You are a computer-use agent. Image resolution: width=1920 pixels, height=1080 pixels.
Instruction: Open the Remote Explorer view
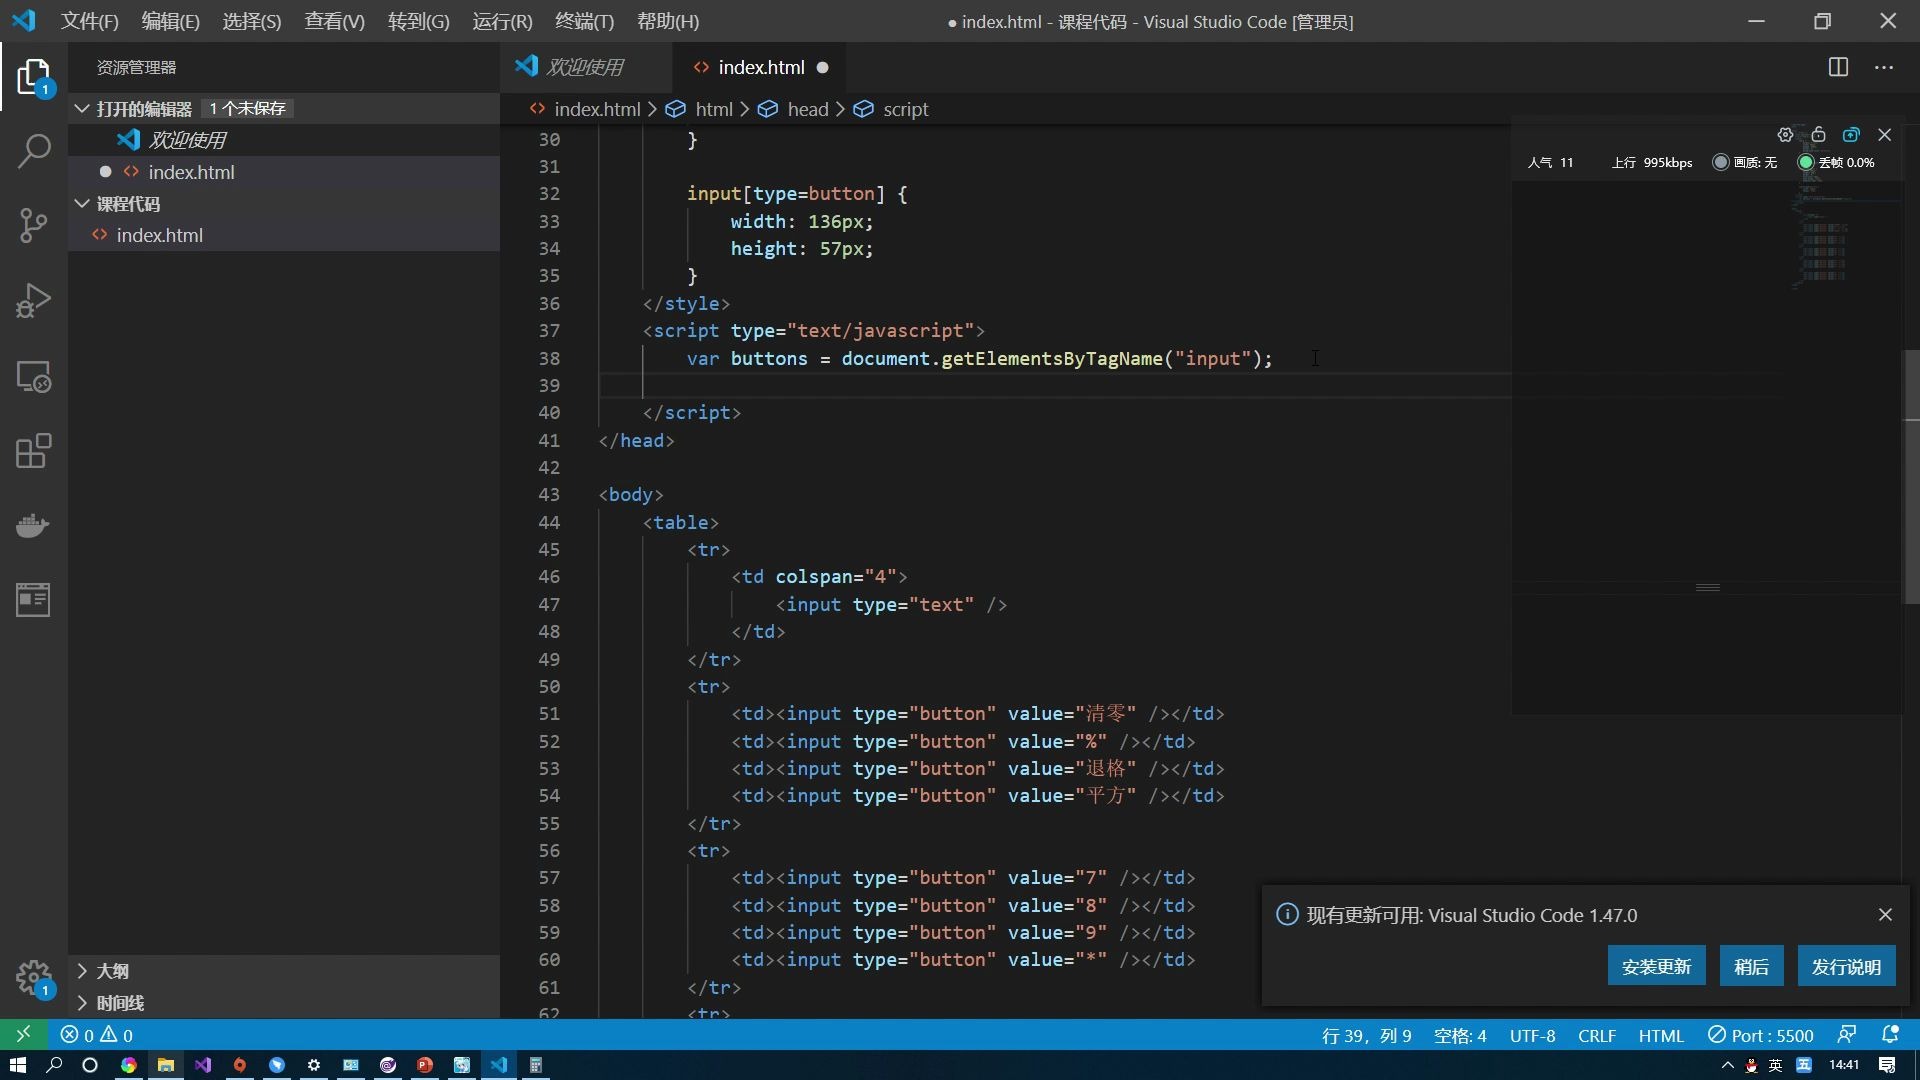[33, 376]
